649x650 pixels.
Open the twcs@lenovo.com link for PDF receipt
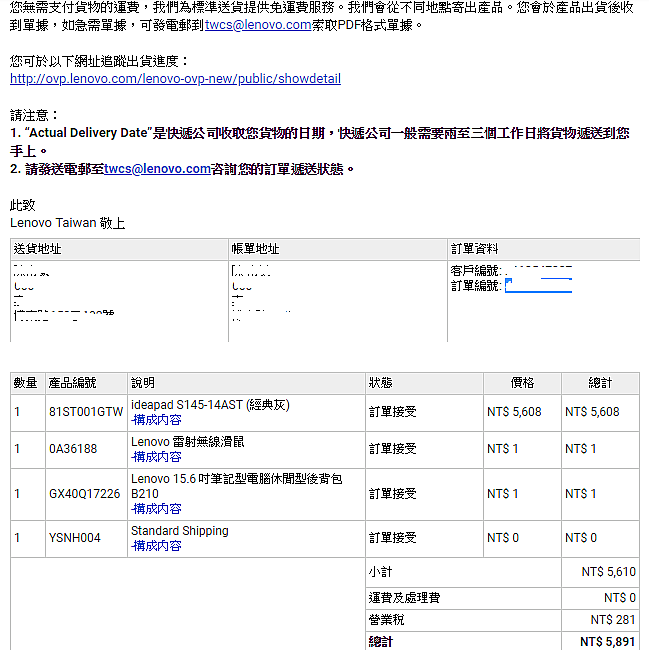[x=258, y=25]
